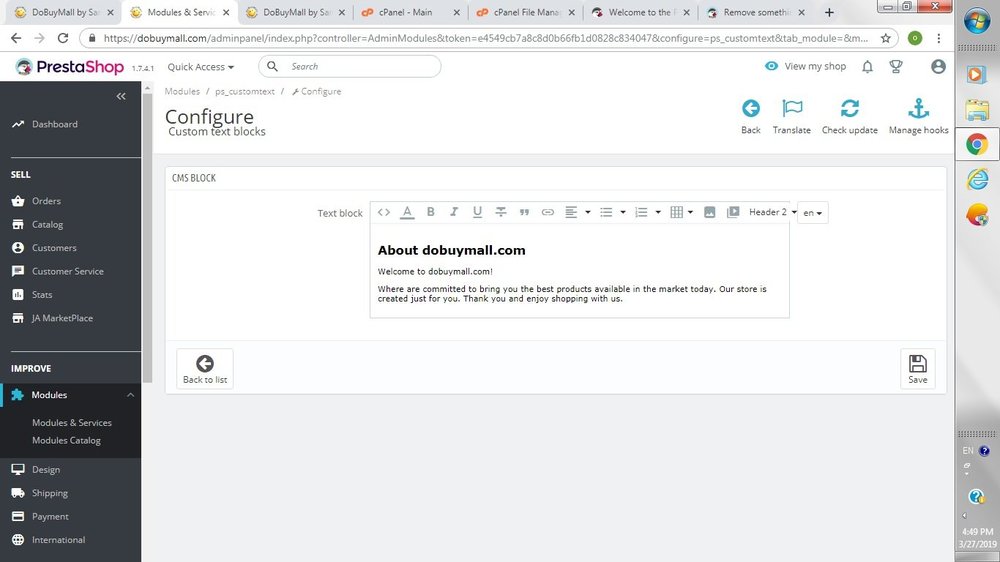This screenshot has width=1000, height=562.
Task: Open the trophy merchant expertise icon
Action: tap(896, 66)
